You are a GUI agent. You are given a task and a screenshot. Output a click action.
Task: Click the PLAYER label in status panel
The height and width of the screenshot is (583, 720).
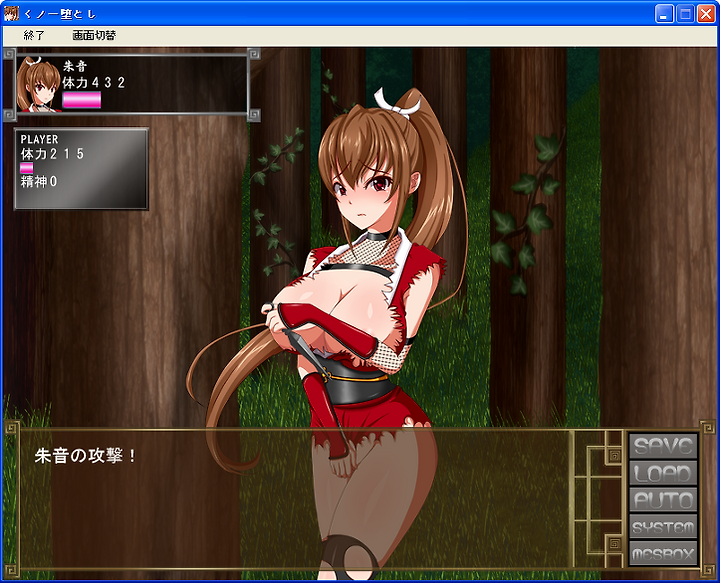click(x=39, y=139)
